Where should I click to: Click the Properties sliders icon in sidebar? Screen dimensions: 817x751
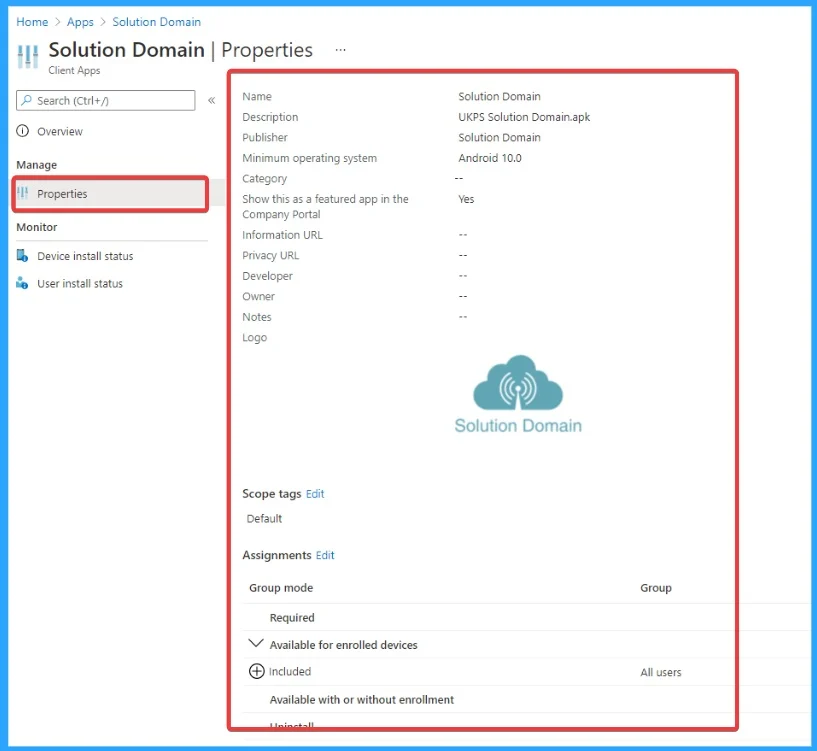[x=22, y=193]
